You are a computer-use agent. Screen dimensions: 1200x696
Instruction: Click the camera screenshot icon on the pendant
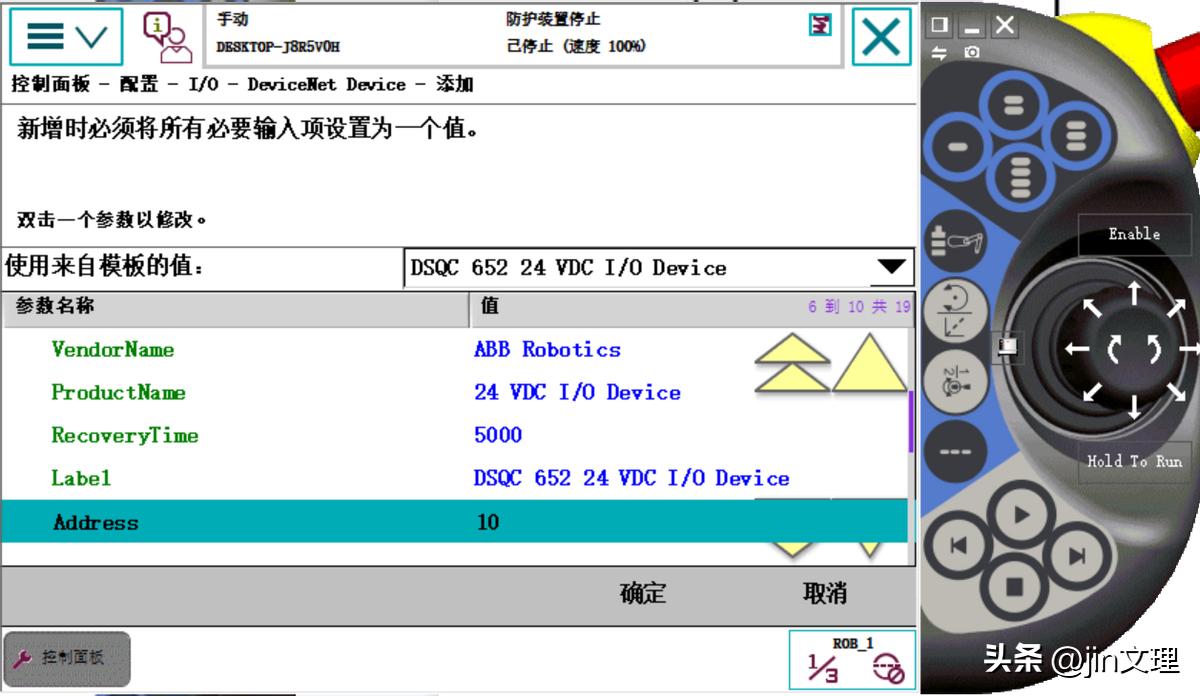pos(972,50)
